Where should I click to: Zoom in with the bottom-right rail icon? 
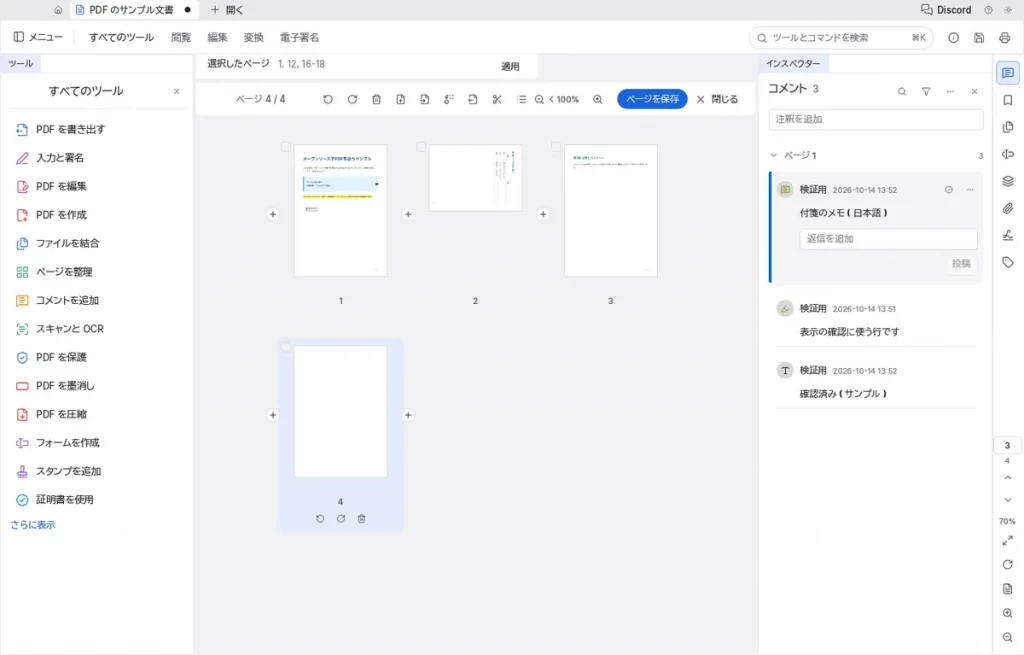(x=1008, y=613)
